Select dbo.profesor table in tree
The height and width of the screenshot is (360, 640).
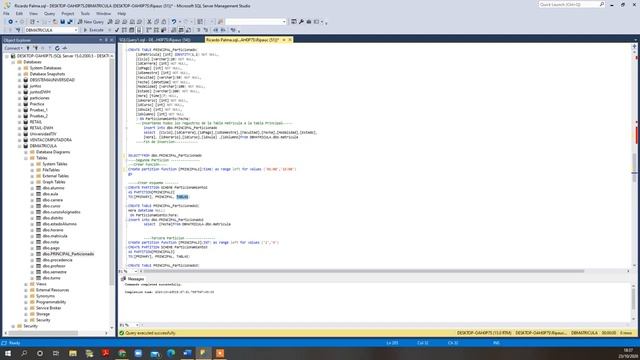coord(54,266)
